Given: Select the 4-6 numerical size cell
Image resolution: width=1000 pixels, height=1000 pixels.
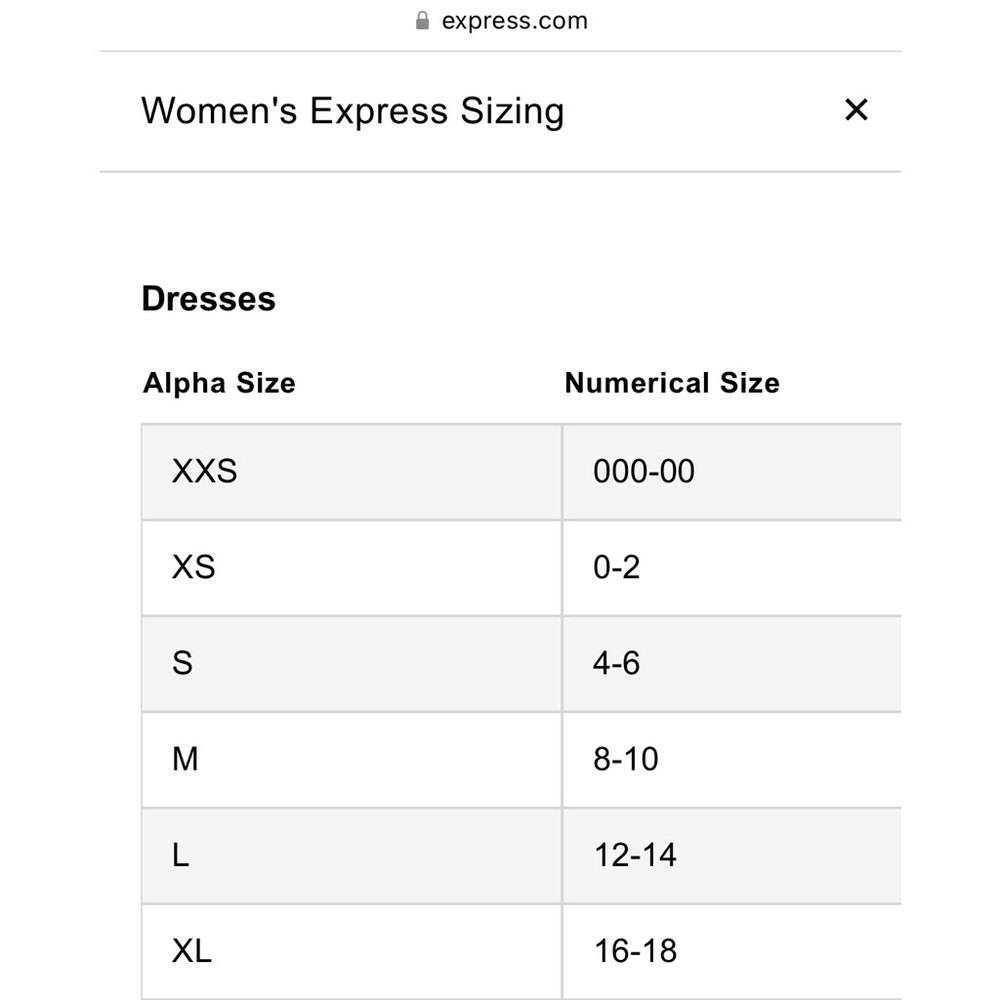Looking at the screenshot, I should pos(732,663).
